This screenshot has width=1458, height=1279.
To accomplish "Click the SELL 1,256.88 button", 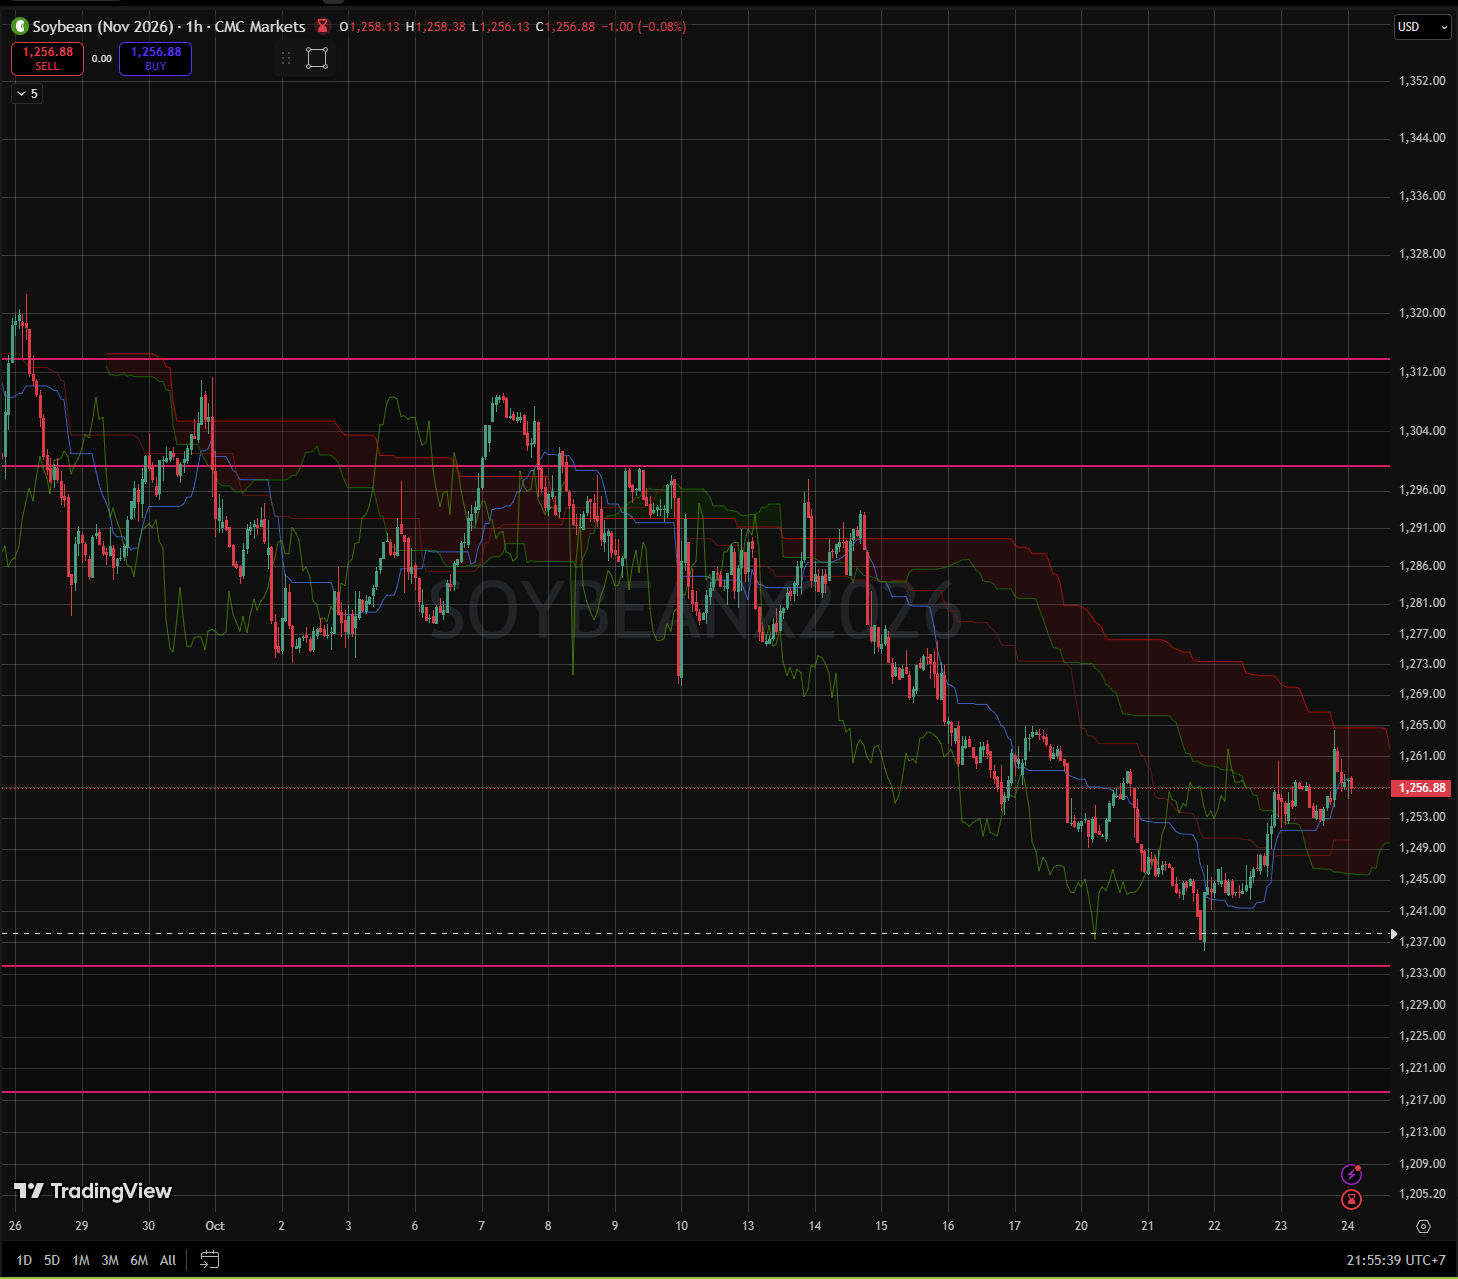I will (x=47, y=59).
